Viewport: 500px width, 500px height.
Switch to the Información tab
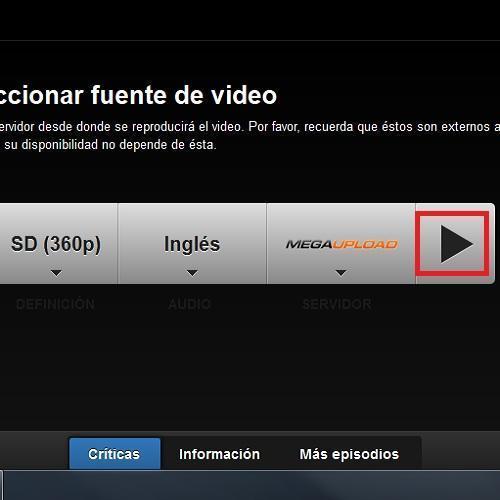click(x=219, y=454)
